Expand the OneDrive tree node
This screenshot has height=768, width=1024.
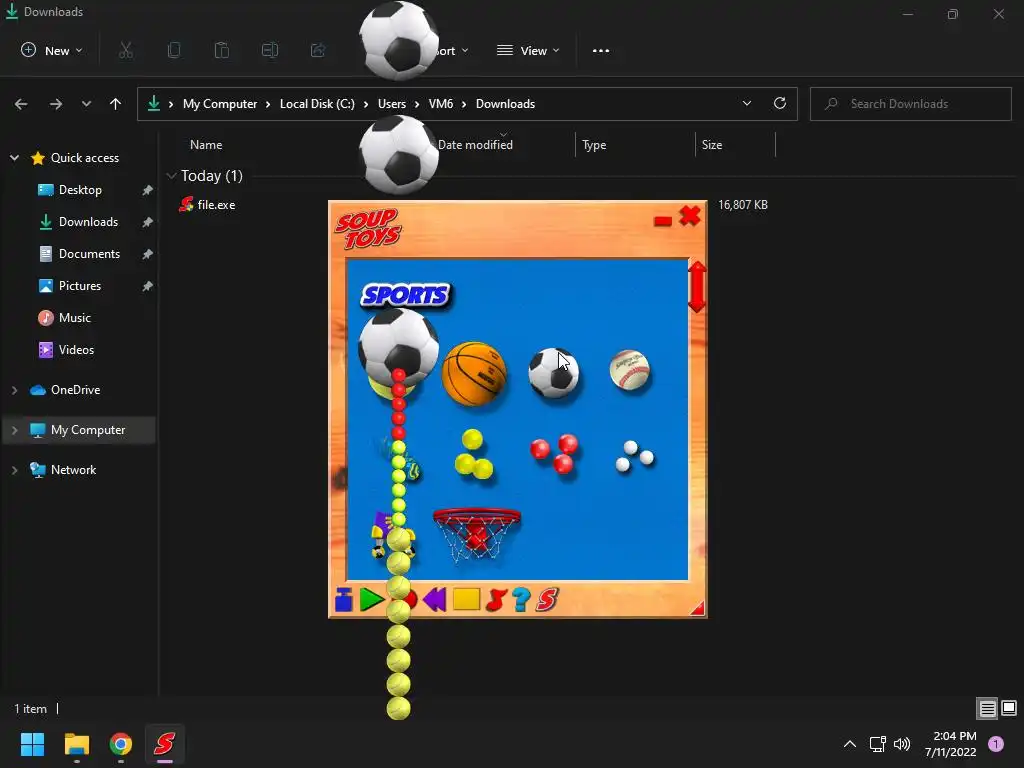click(x=14, y=390)
